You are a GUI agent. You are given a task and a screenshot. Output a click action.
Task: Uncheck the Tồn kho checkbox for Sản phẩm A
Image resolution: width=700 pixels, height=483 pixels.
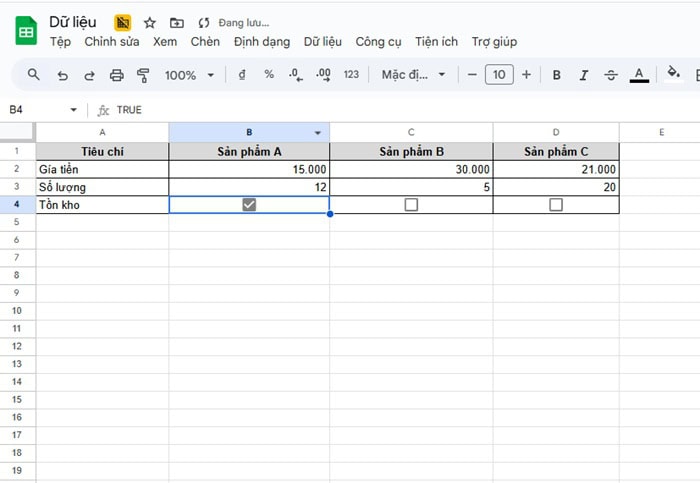click(x=249, y=204)
